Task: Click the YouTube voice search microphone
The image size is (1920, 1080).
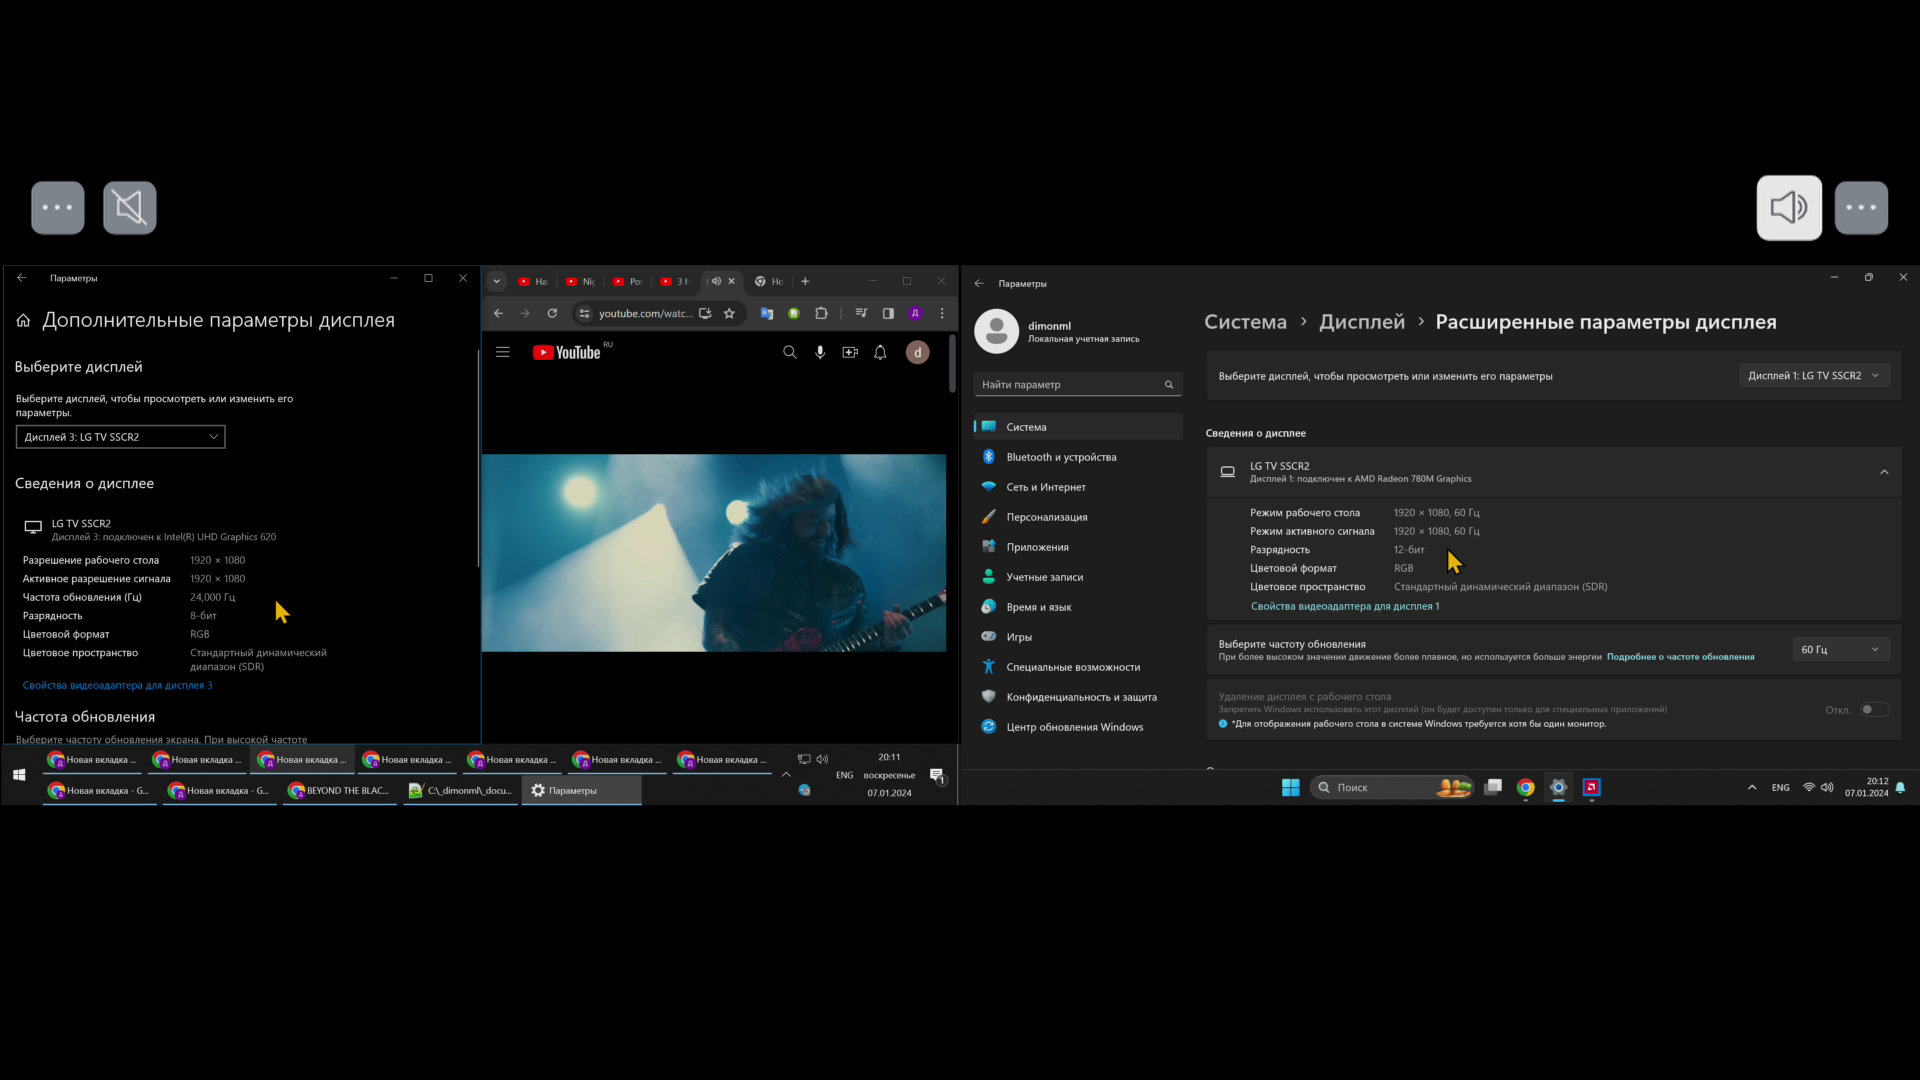Action: point(820,352)
